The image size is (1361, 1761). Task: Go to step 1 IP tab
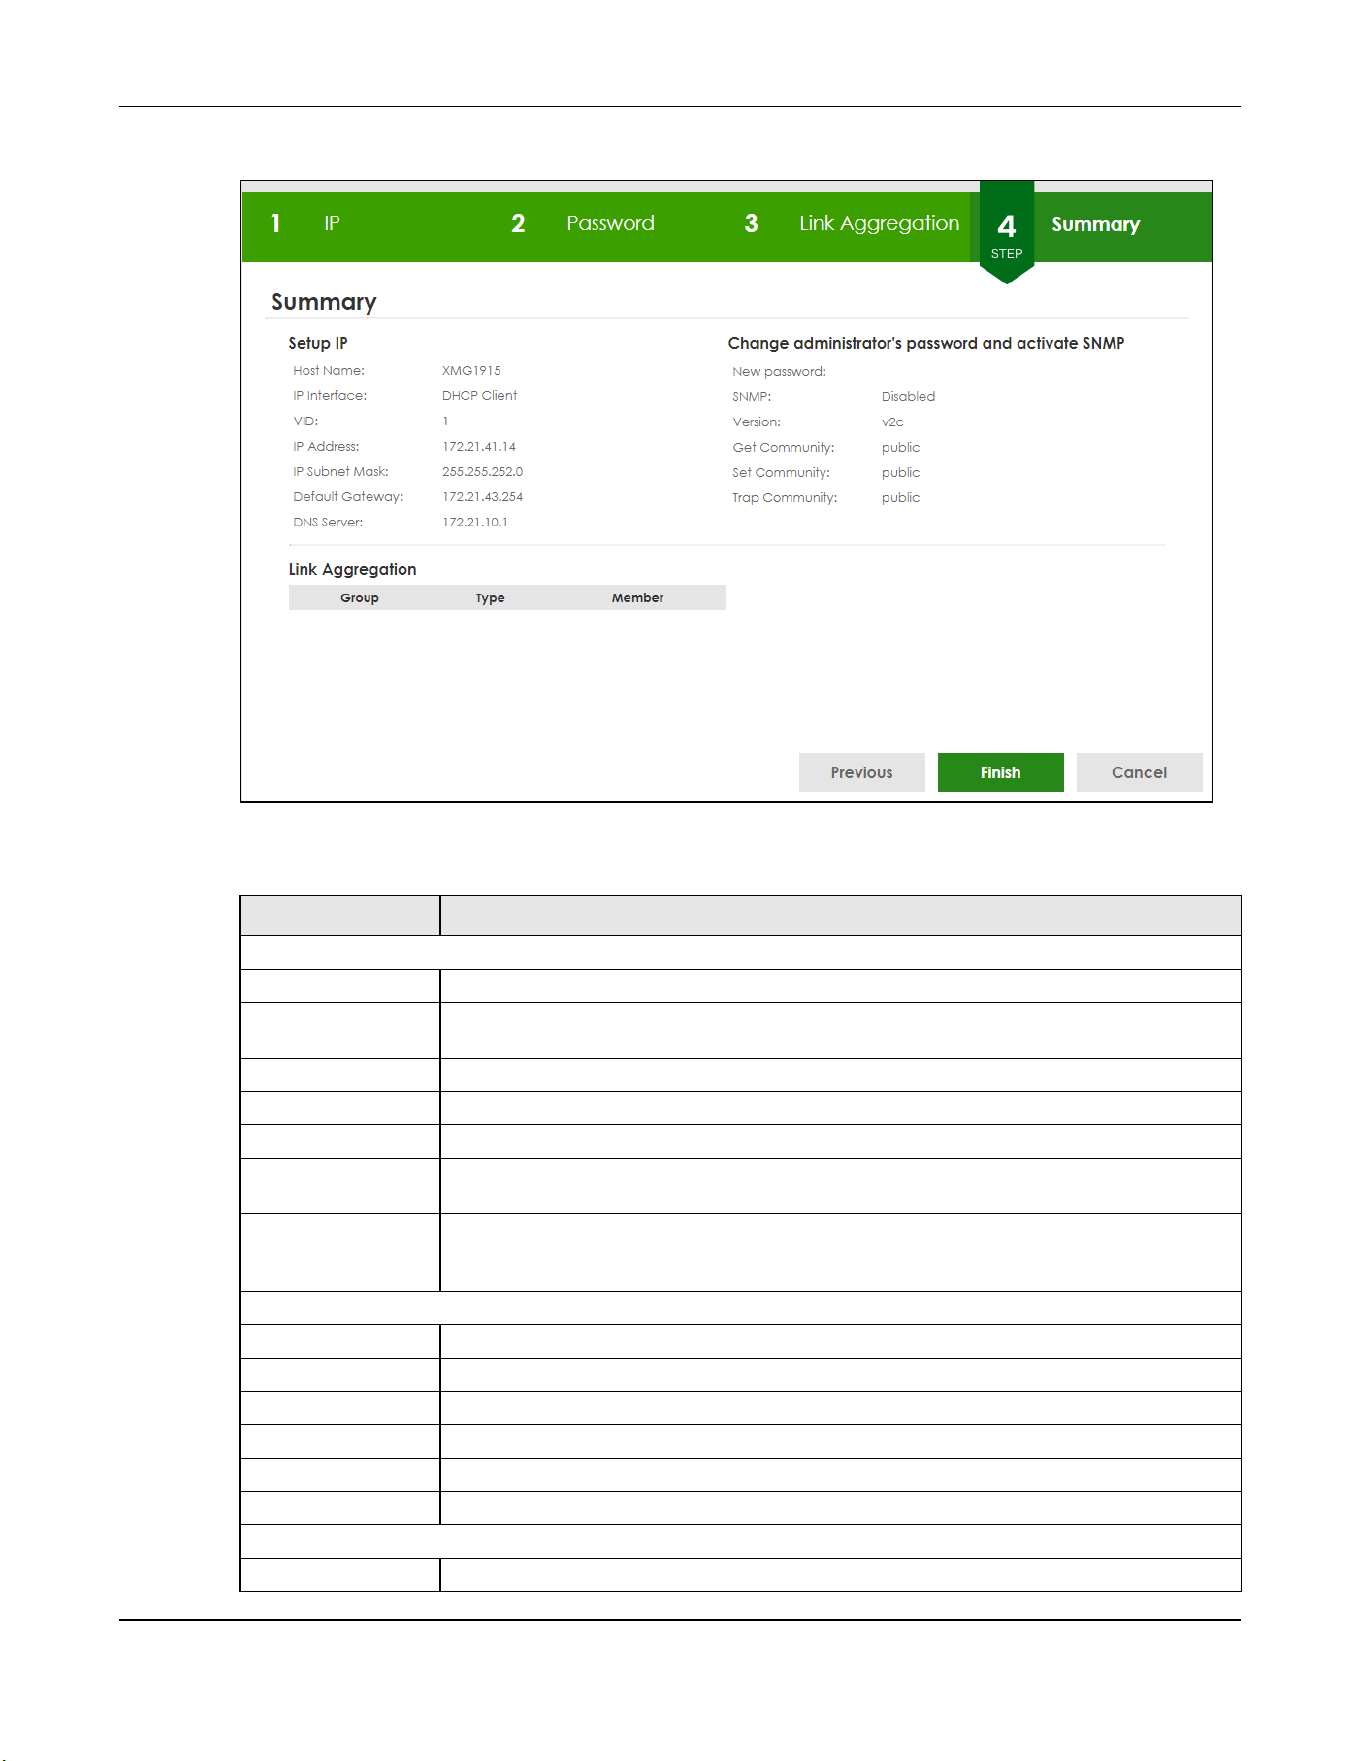(332, 223)
